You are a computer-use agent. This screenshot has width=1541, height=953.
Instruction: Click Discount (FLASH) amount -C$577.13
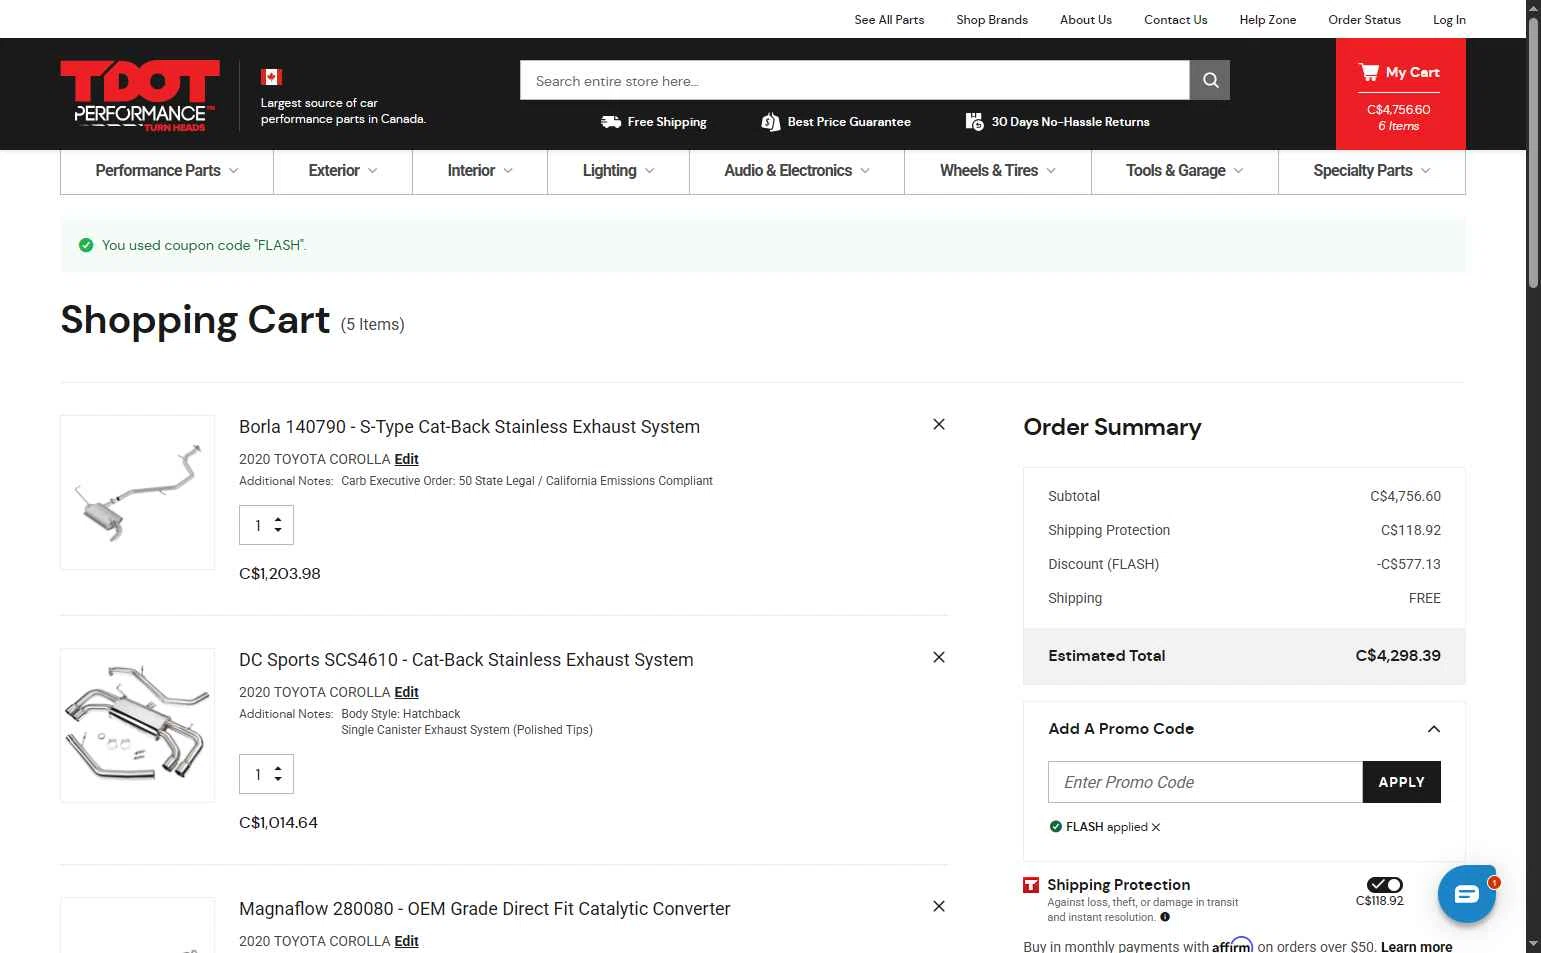[1408, 564]
